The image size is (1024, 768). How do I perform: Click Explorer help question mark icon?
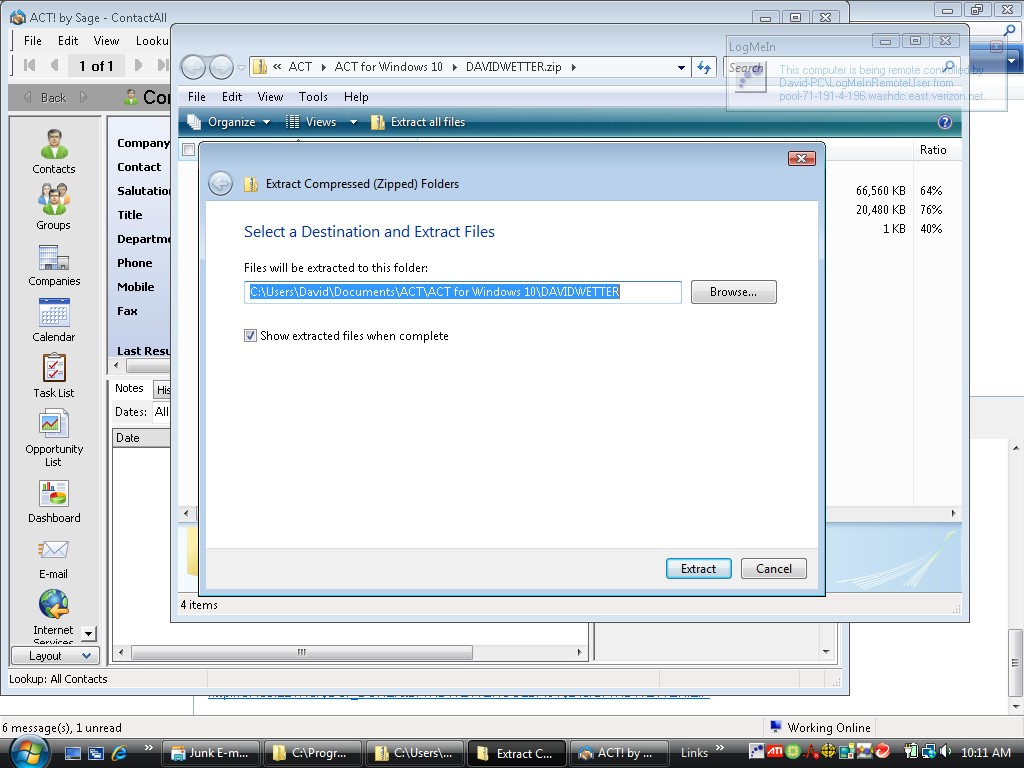coord(944,122)
